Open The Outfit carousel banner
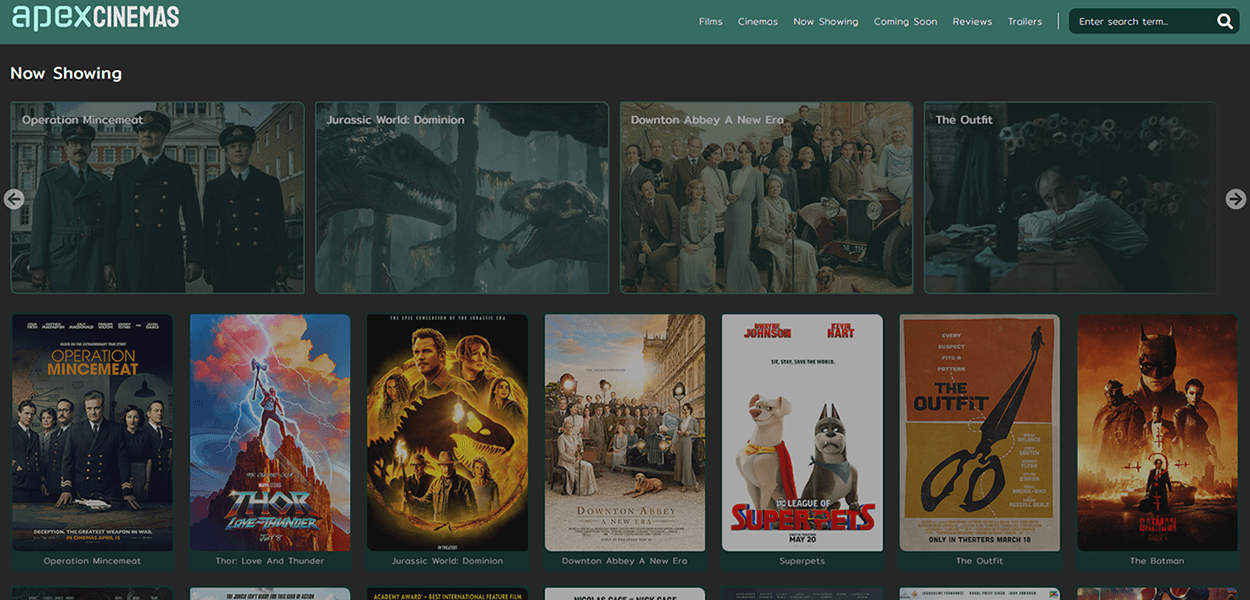The image size is (1250, 600). (x=1070, y=198)
